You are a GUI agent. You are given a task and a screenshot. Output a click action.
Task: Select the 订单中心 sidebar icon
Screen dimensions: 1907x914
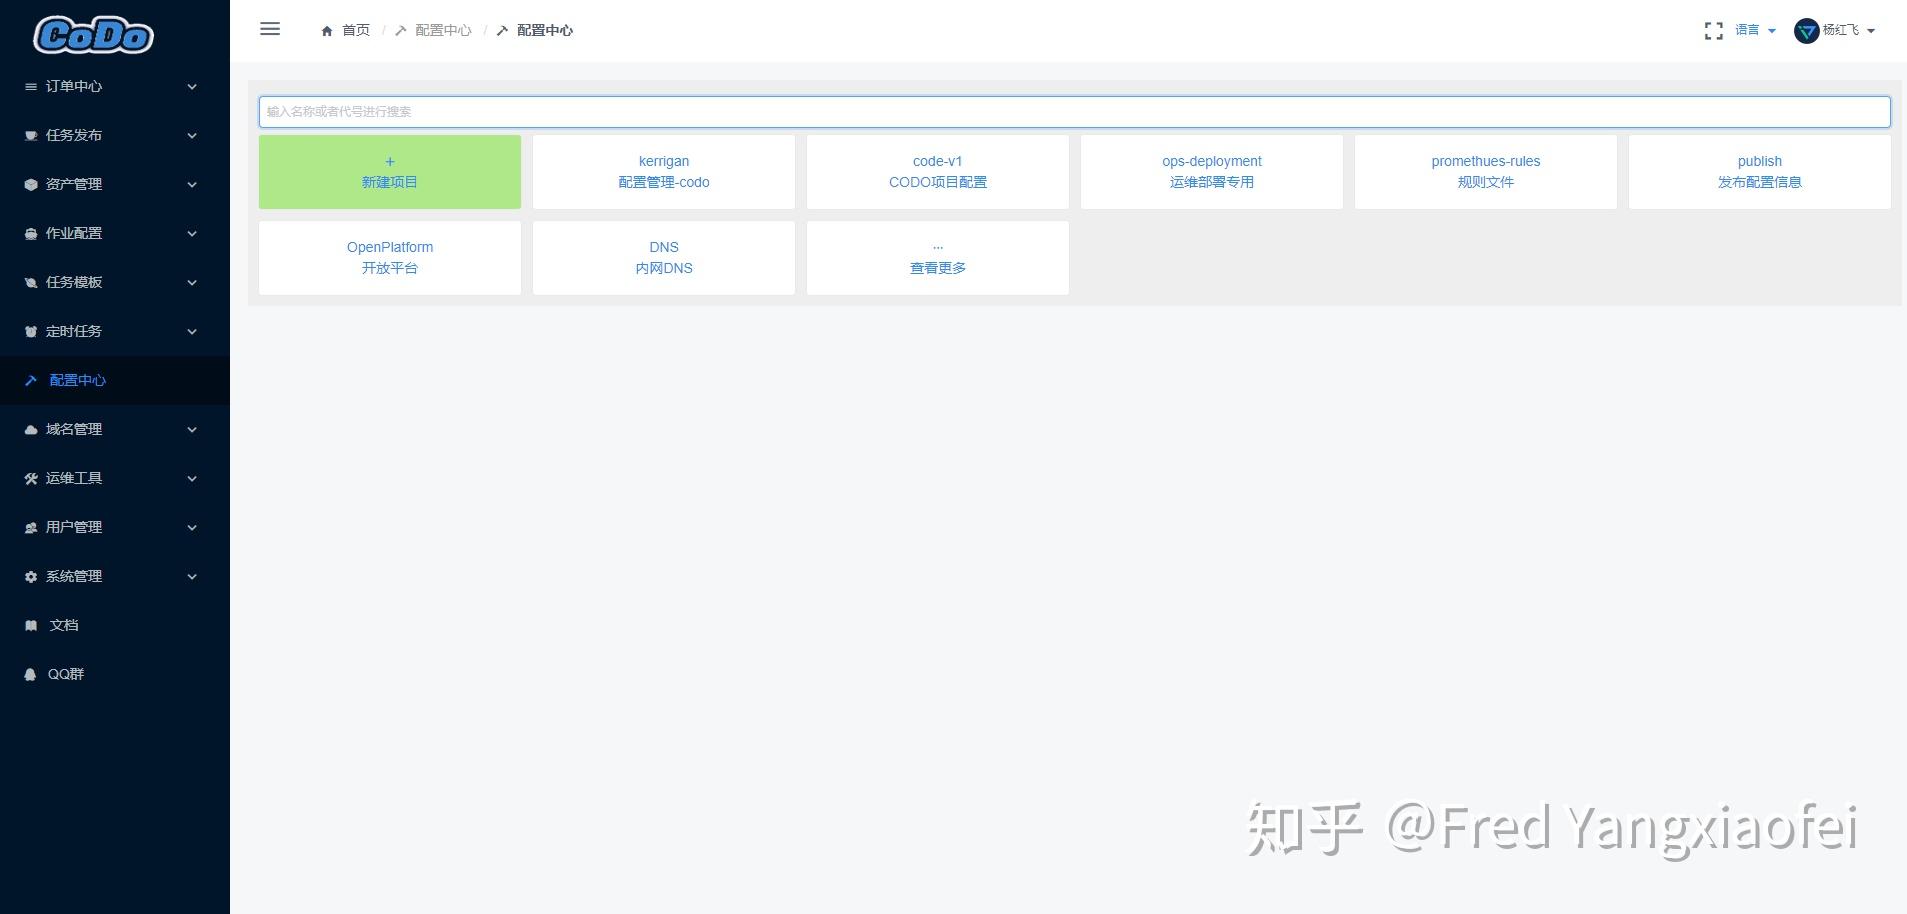pos(29,86)
